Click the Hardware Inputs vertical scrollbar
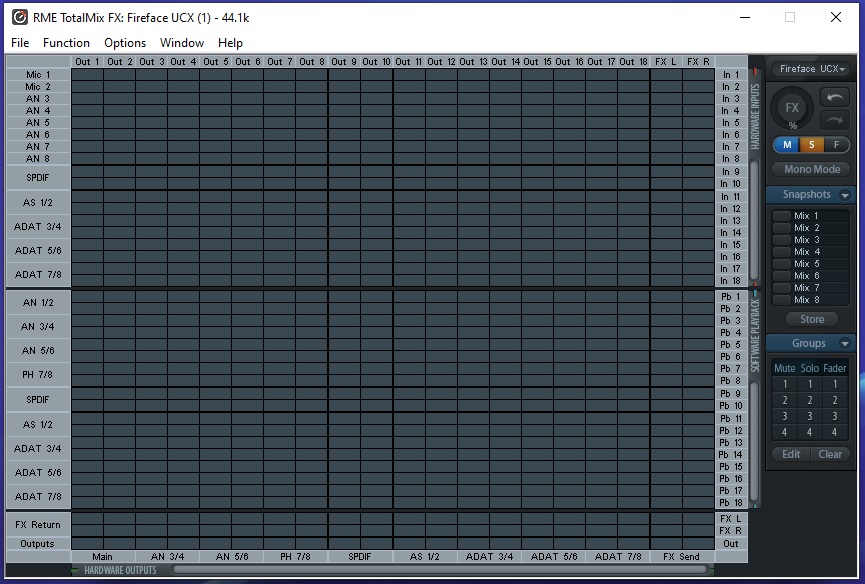Viewport: 865px width, 584px height. coord(754,221)
